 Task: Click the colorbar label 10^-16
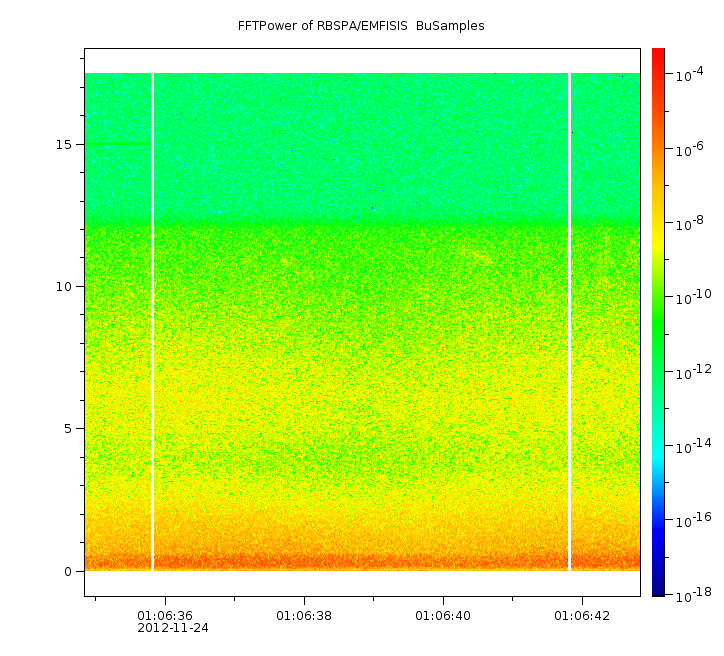(694, 521)
